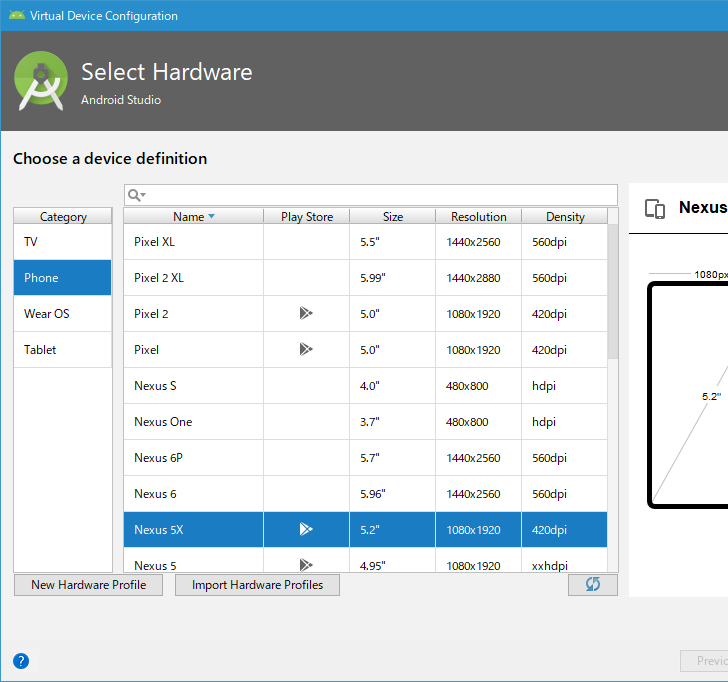The image size is (728, 682).
Task: Select the Nexus One device name
Action: pos(163,422)
